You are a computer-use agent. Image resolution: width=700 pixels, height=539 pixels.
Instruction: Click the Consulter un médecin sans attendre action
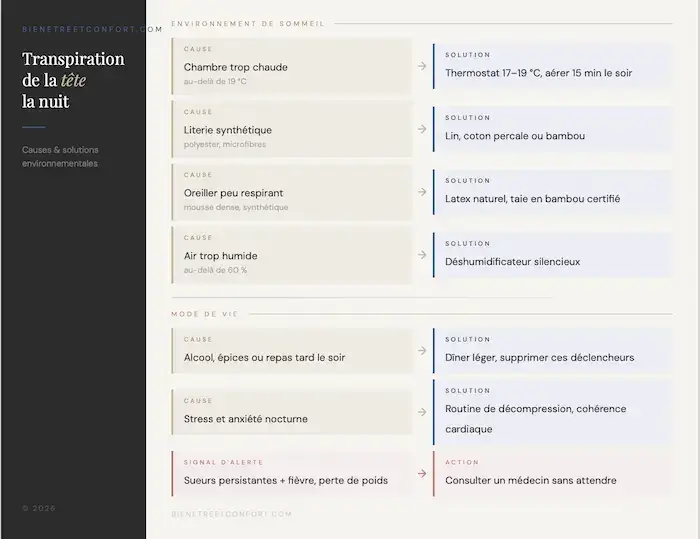click(x=552, y=474)
